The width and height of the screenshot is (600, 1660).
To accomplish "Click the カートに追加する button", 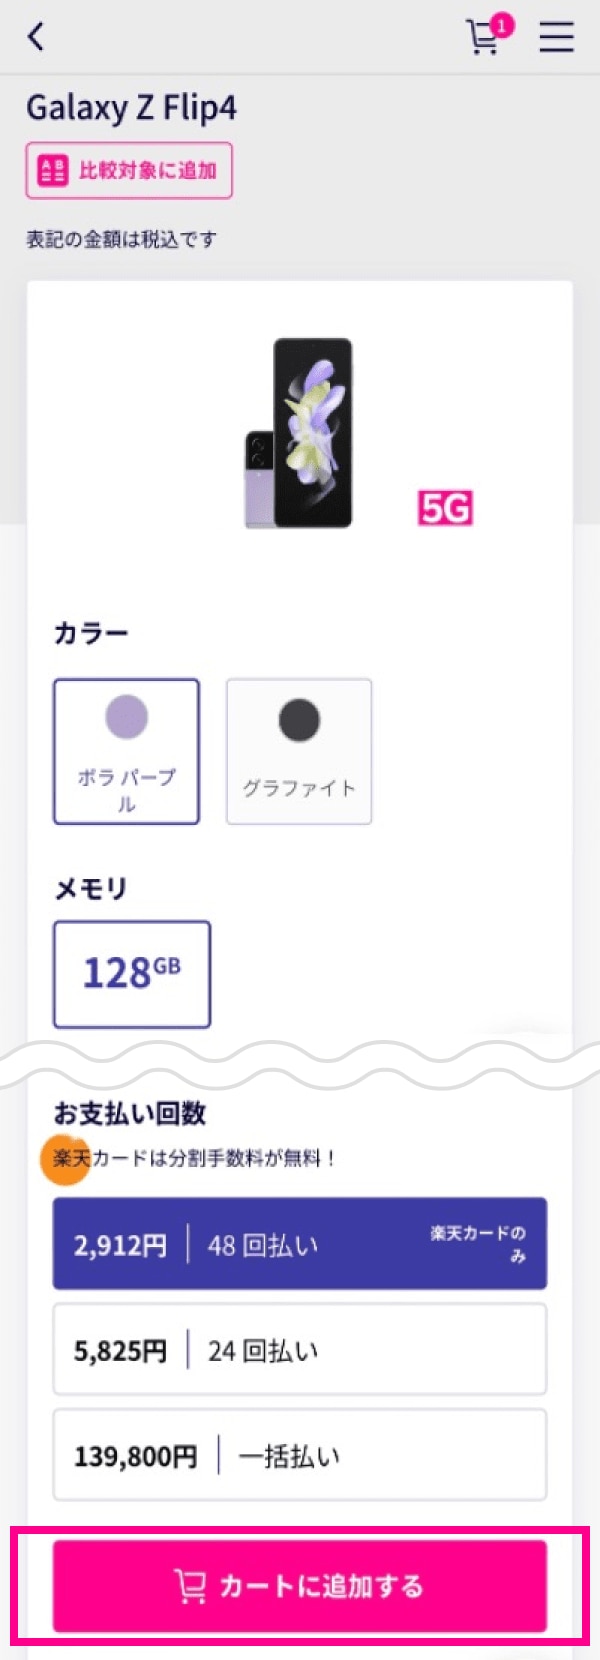I will (300, 1586).
